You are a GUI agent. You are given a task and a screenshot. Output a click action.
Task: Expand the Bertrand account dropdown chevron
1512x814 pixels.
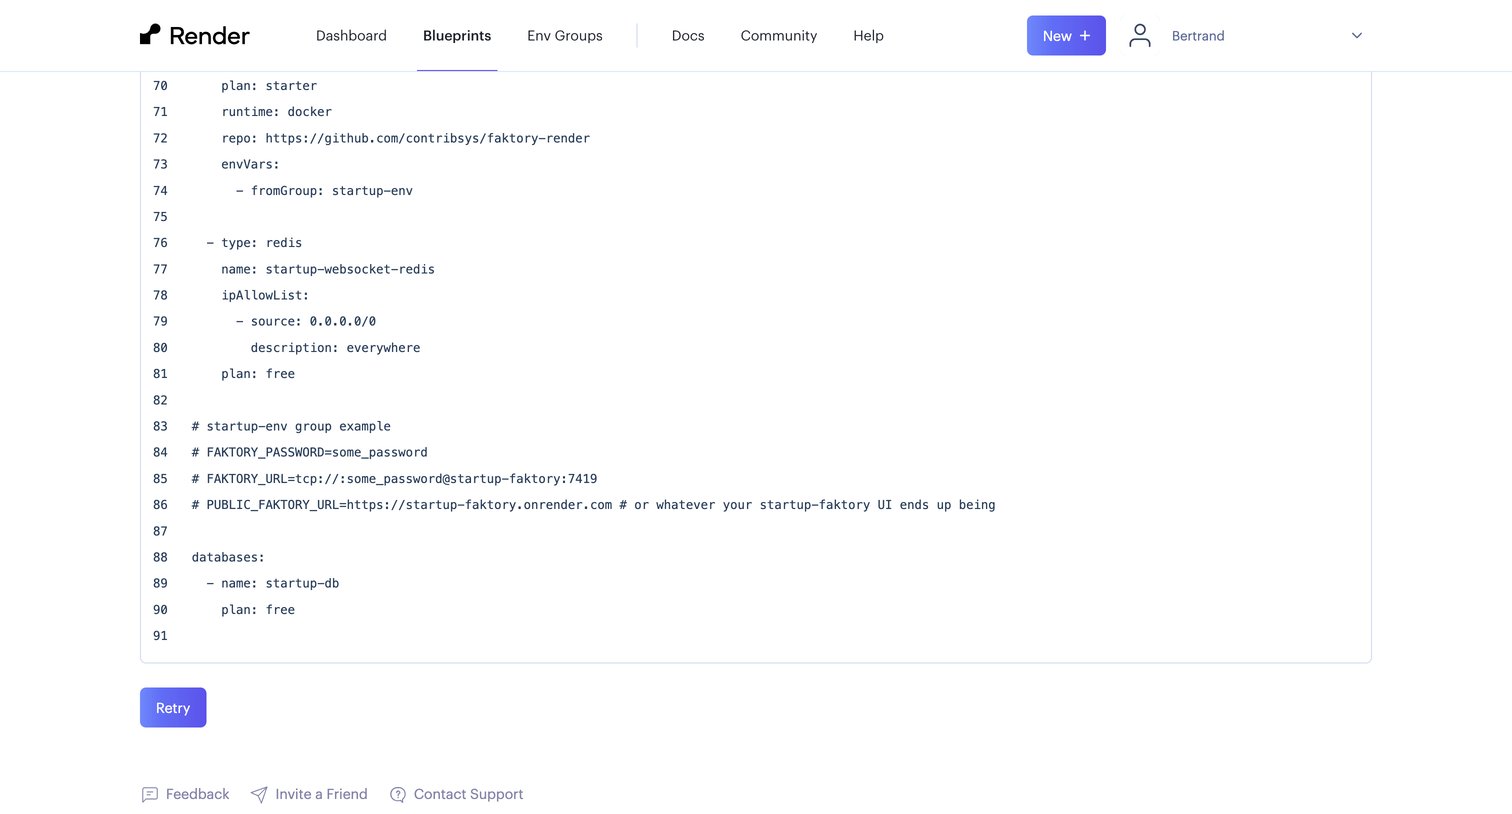1357,35
